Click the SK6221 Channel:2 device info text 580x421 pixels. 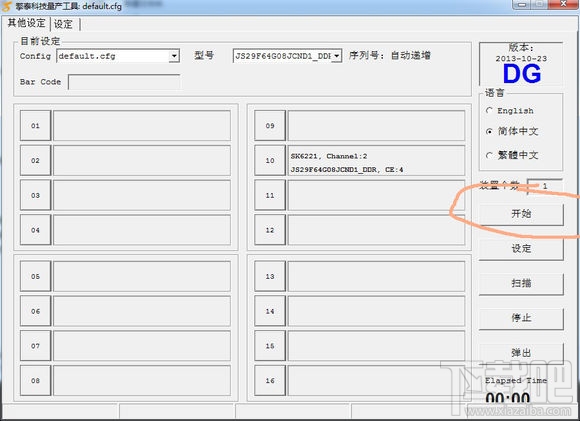pyautogui.click(x=329, y=156)
